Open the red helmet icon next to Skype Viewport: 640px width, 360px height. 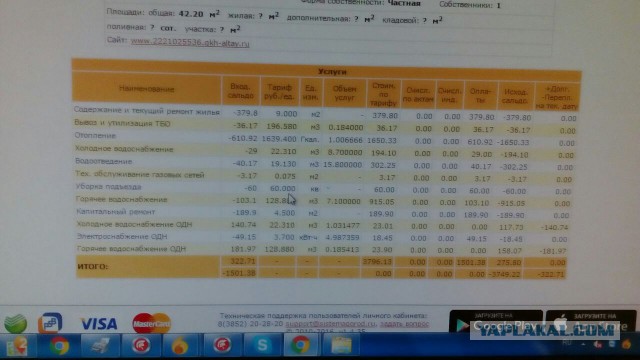(222, 346)
